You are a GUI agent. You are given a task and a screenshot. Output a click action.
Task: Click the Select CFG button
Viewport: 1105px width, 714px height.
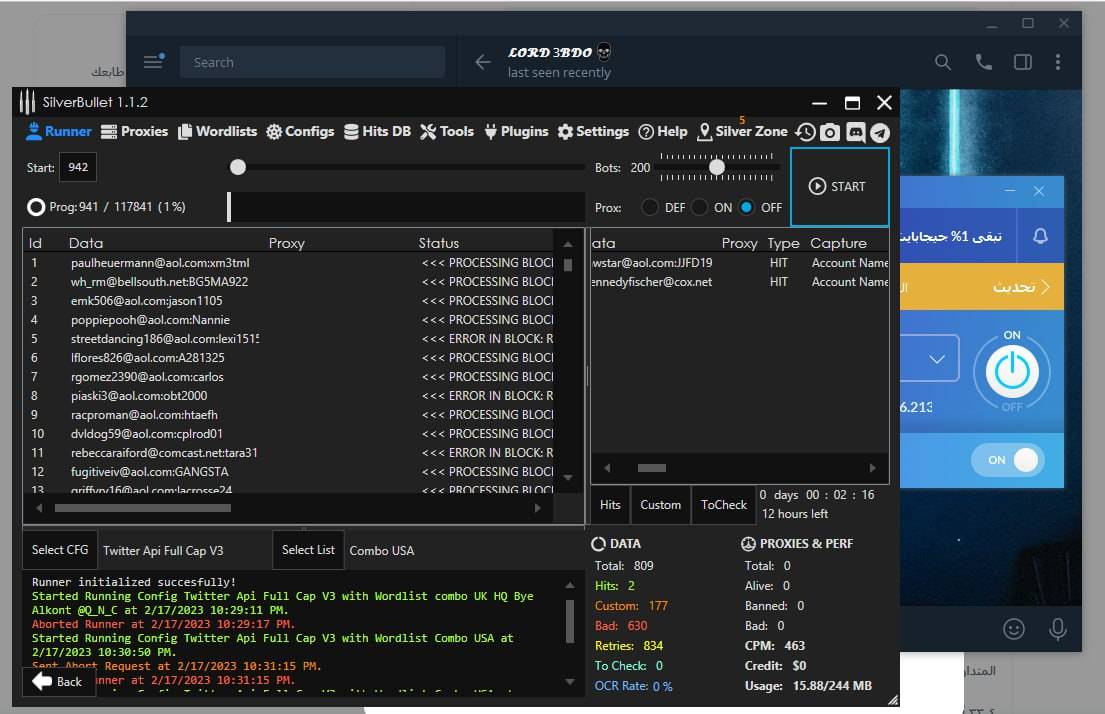coord(60,550)
